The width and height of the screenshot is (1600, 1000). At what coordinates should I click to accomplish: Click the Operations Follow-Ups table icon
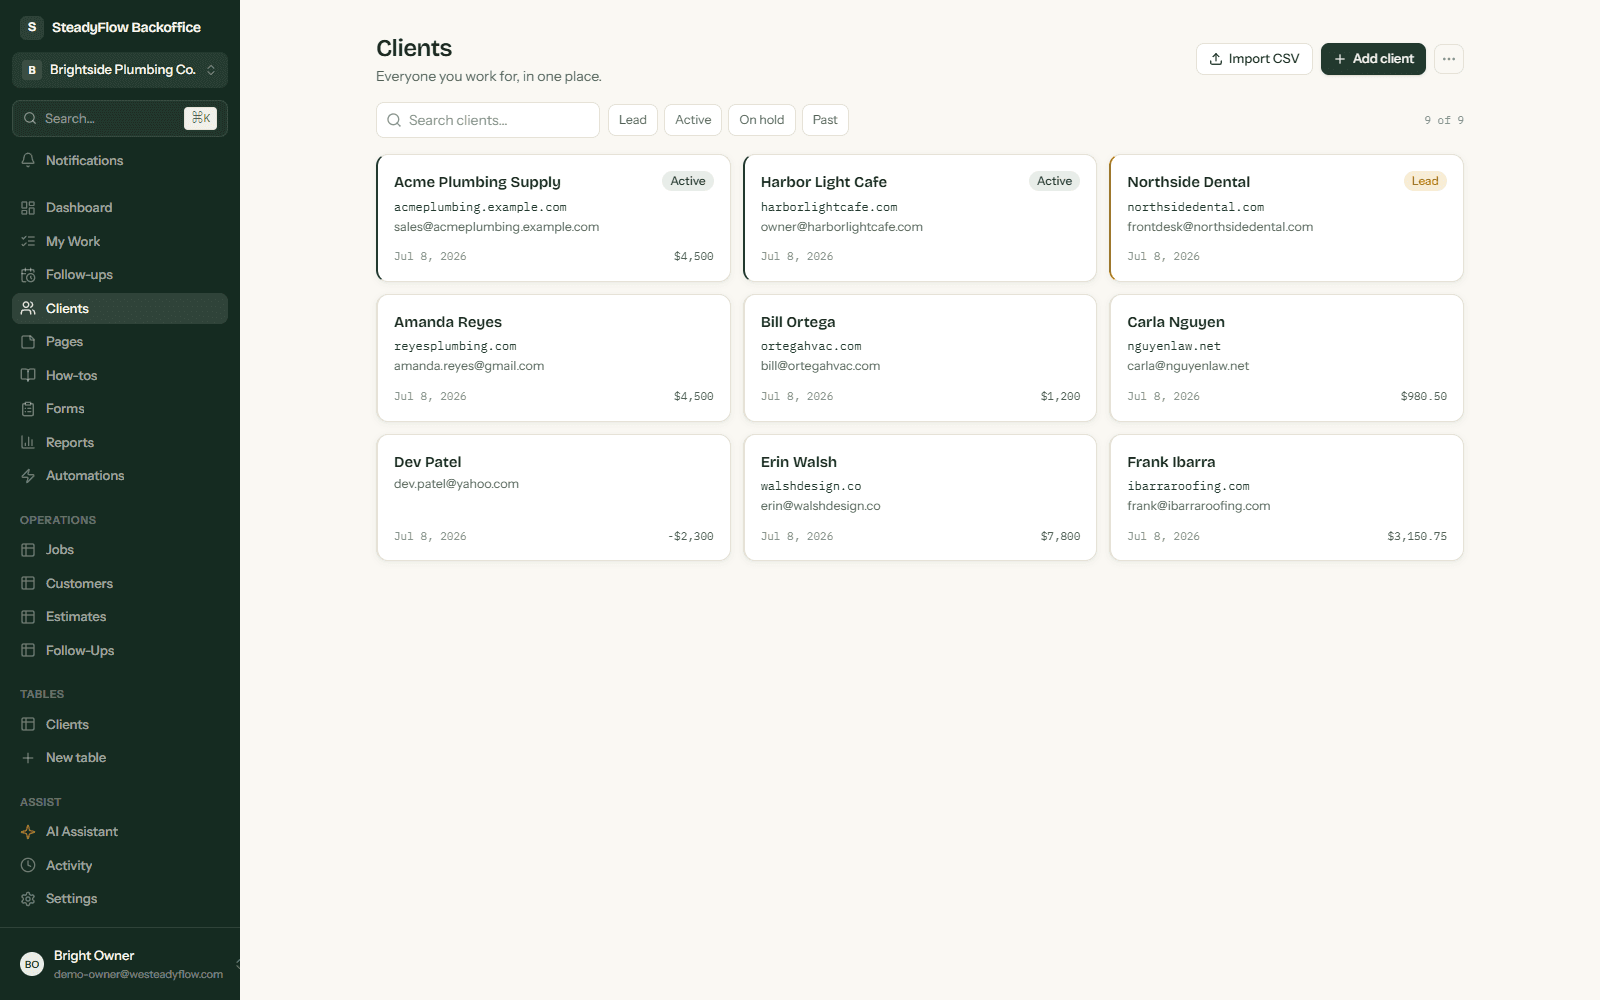tap(28, 650)
